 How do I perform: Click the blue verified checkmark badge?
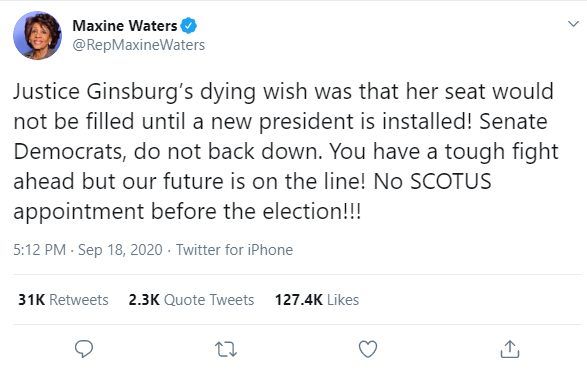point(188,26)
